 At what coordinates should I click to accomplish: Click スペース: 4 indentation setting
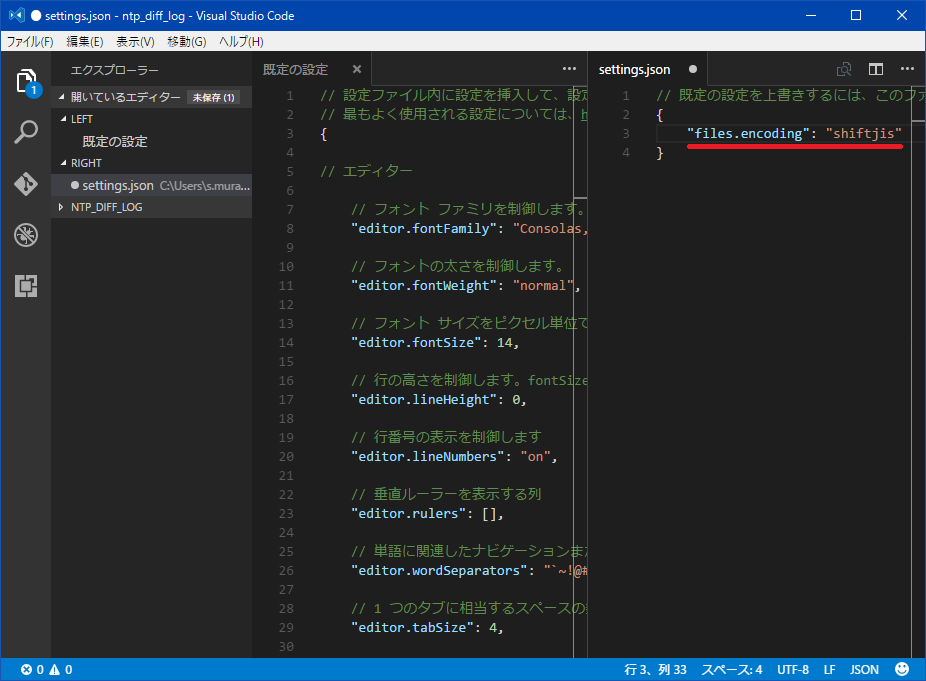point(732,670)
